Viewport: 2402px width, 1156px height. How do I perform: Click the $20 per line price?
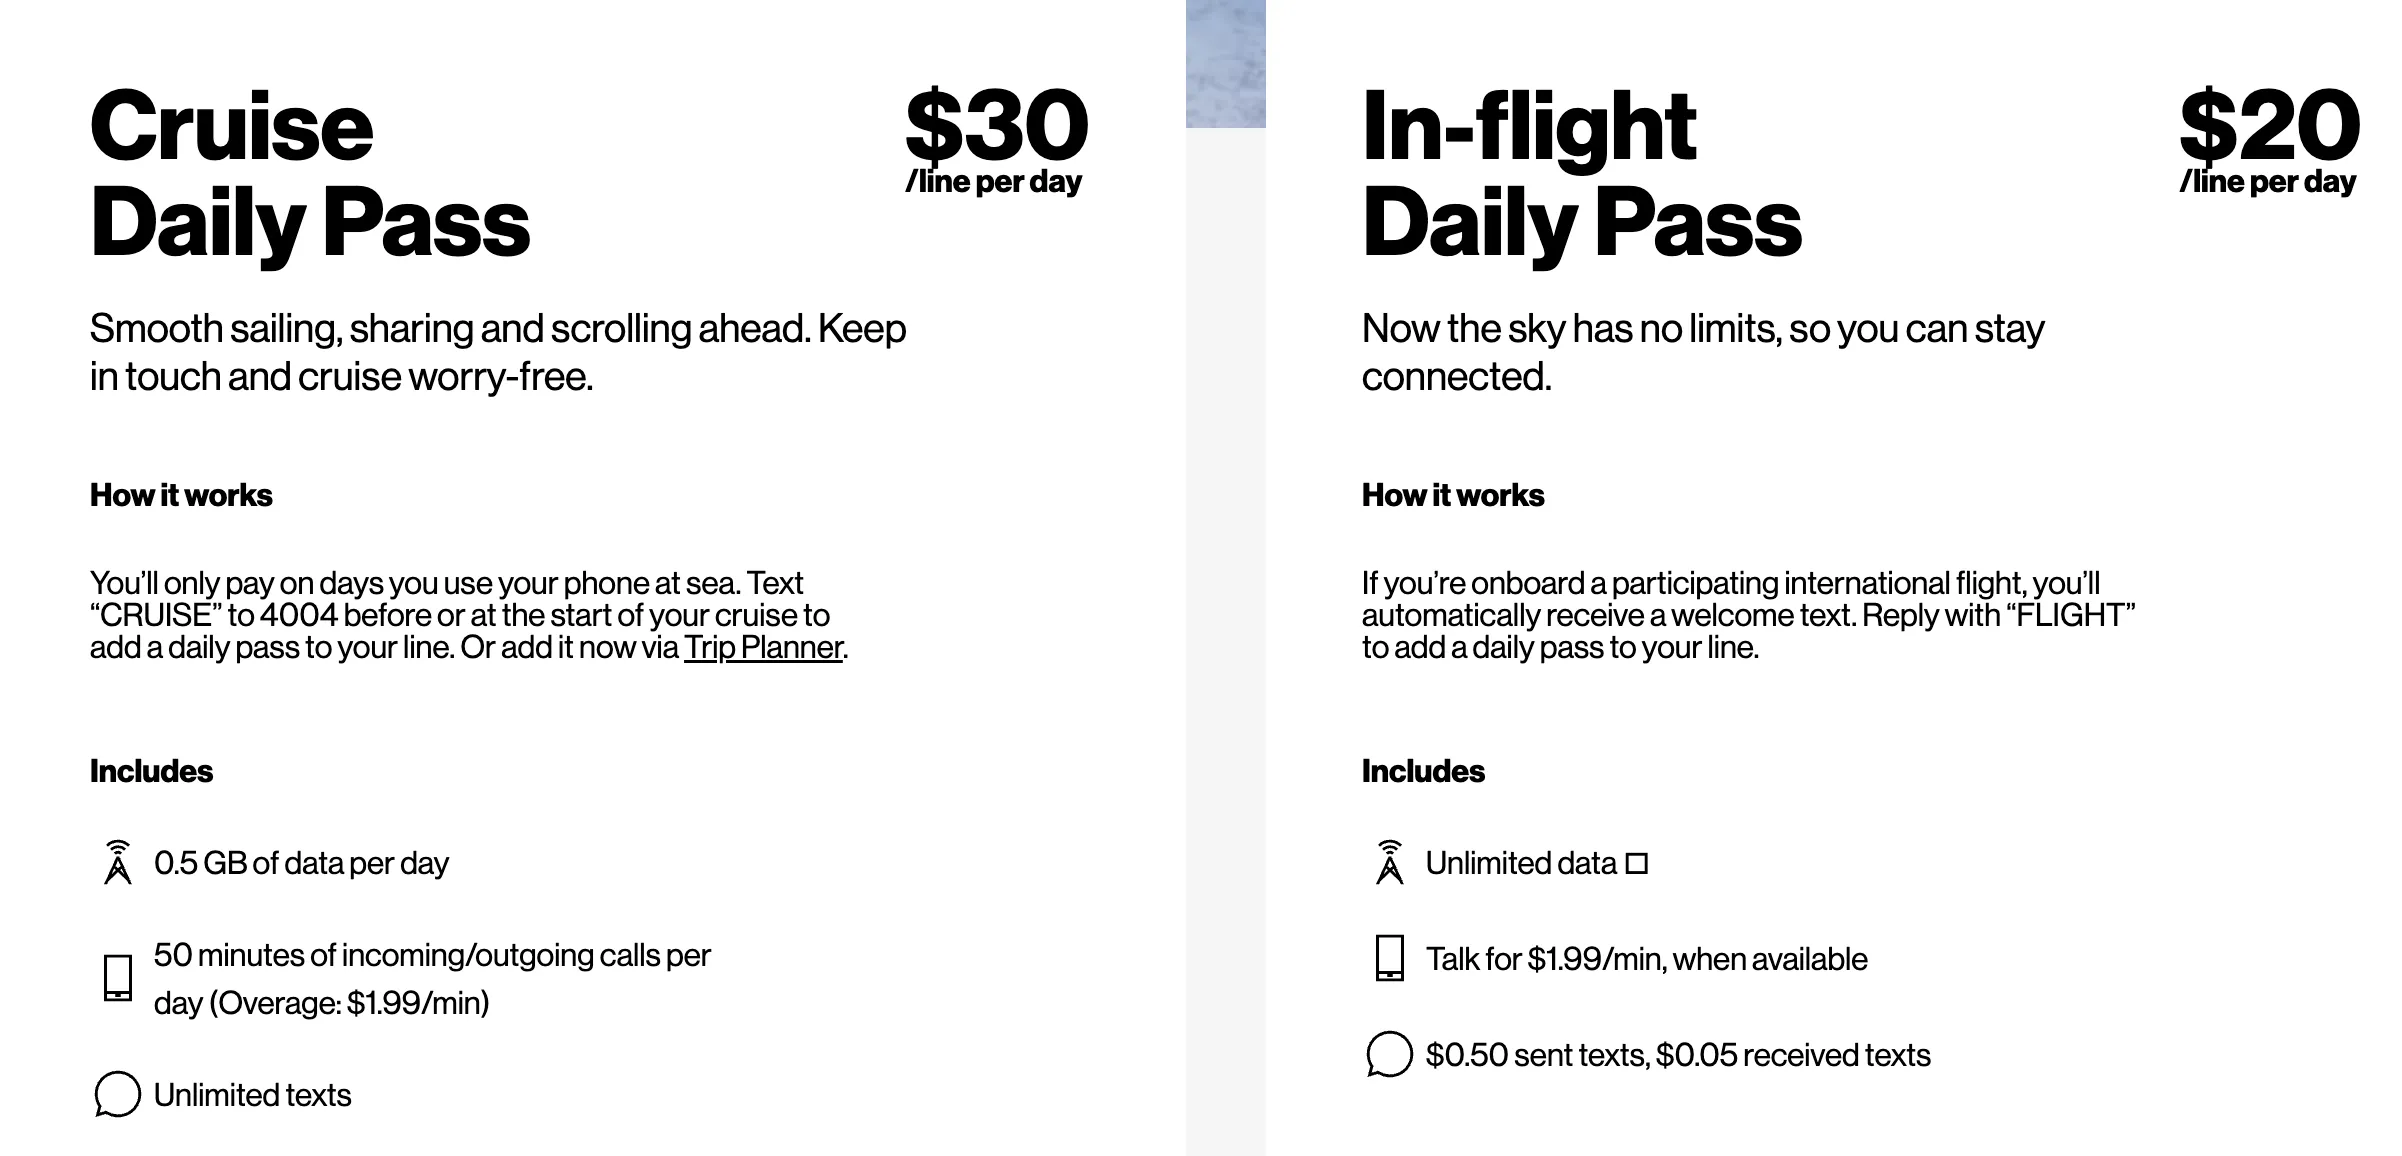pyautogui.click(x=2269, y=141)
